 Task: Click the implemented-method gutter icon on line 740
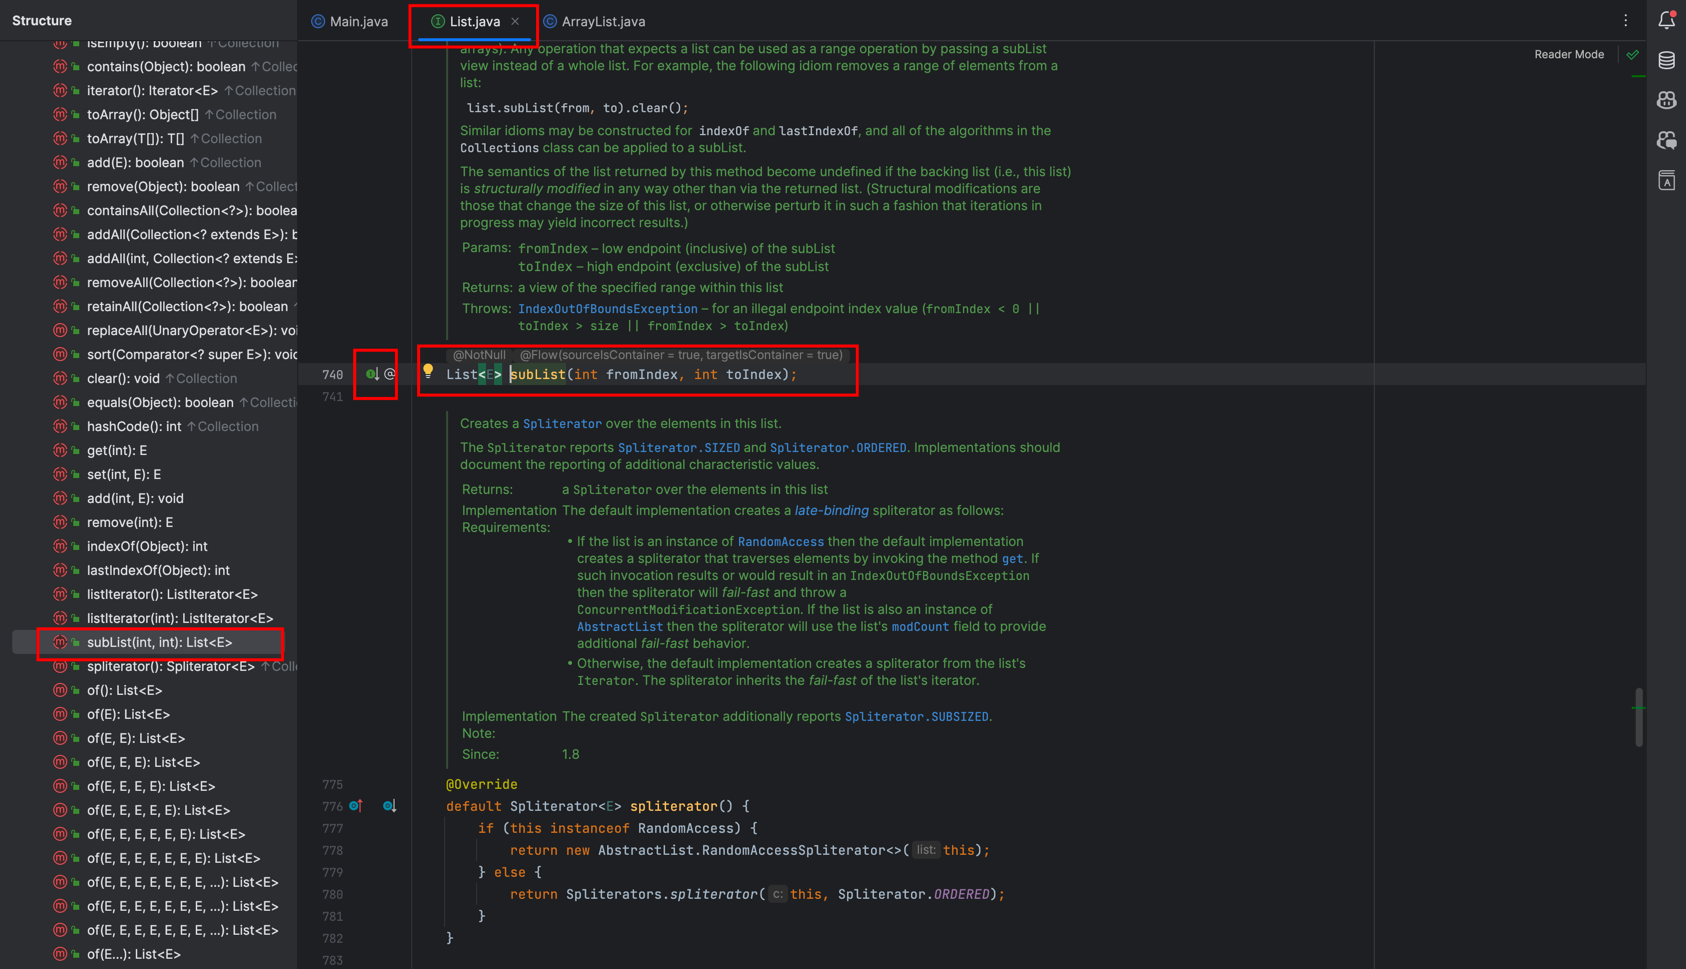click(372, 374)
